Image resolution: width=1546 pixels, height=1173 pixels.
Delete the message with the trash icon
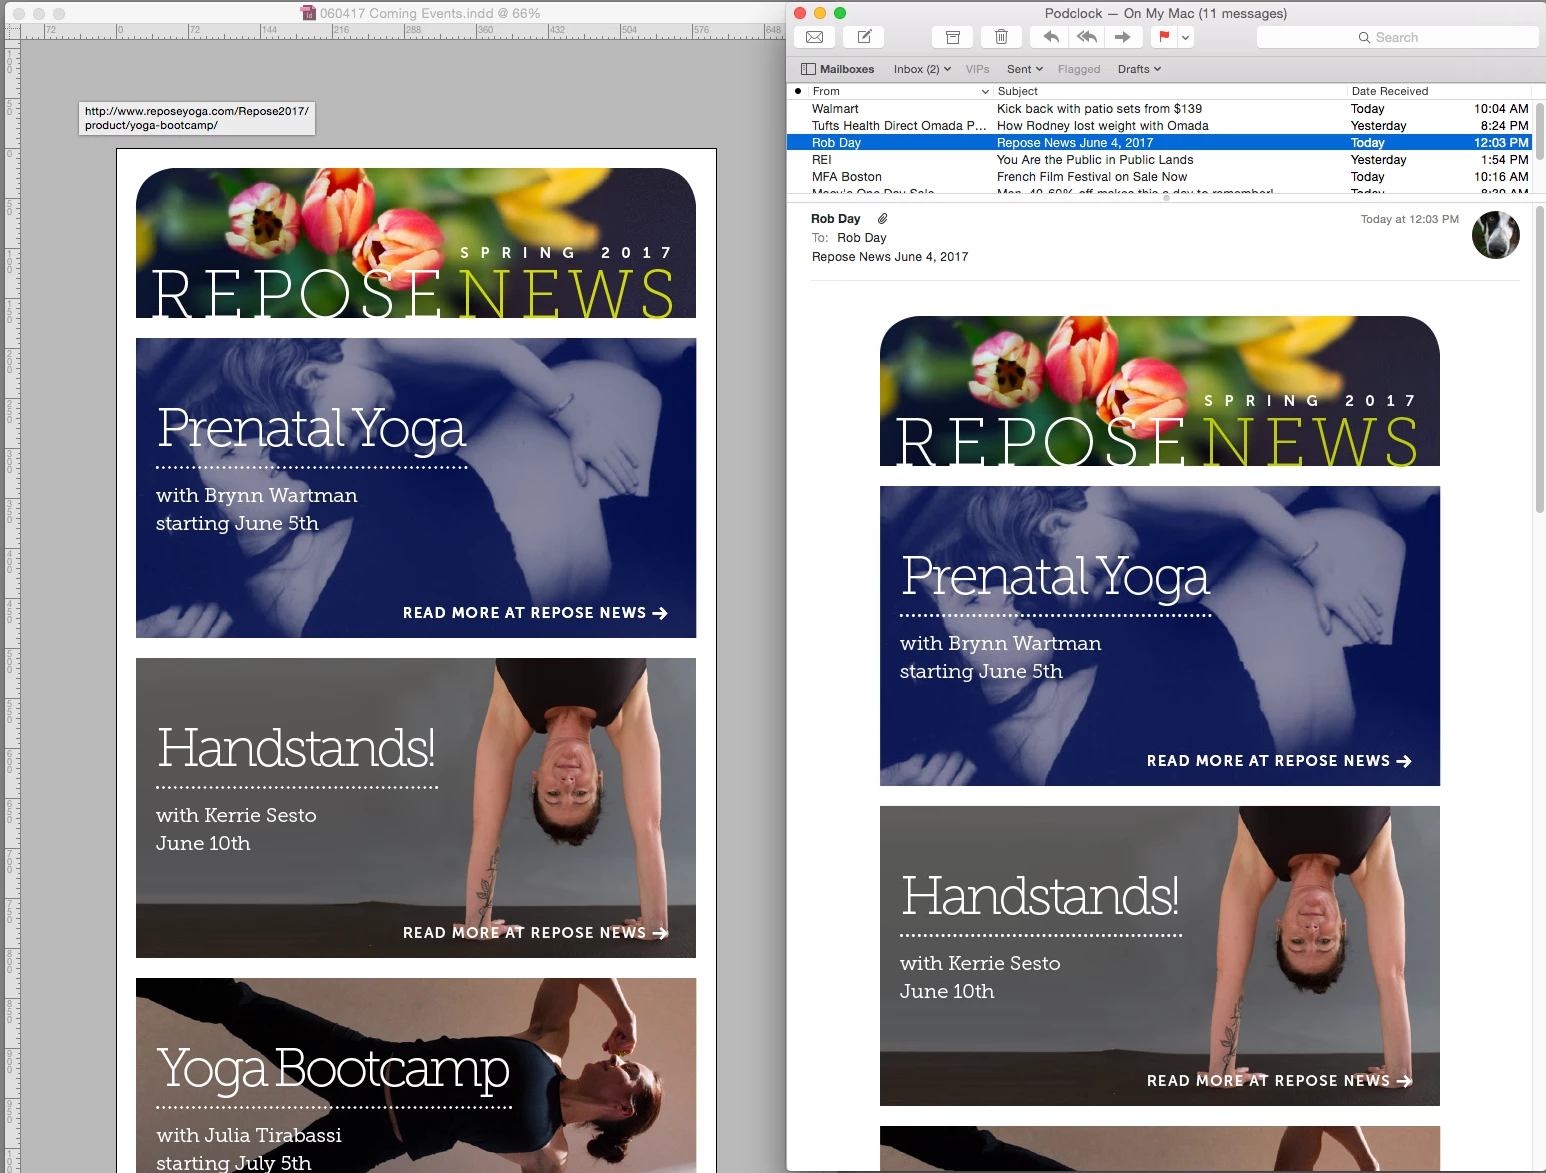(1001, 37)
